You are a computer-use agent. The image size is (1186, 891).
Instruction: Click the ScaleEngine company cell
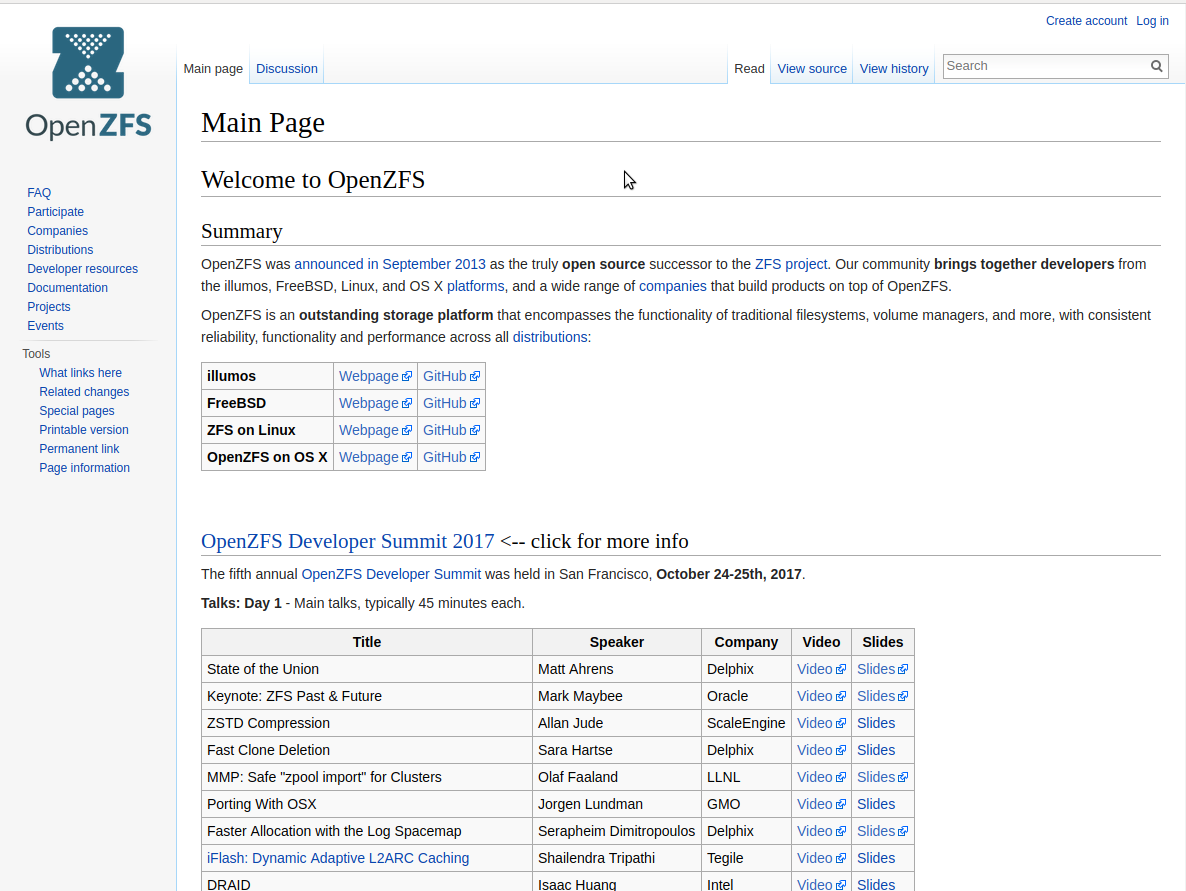(746, 723)
